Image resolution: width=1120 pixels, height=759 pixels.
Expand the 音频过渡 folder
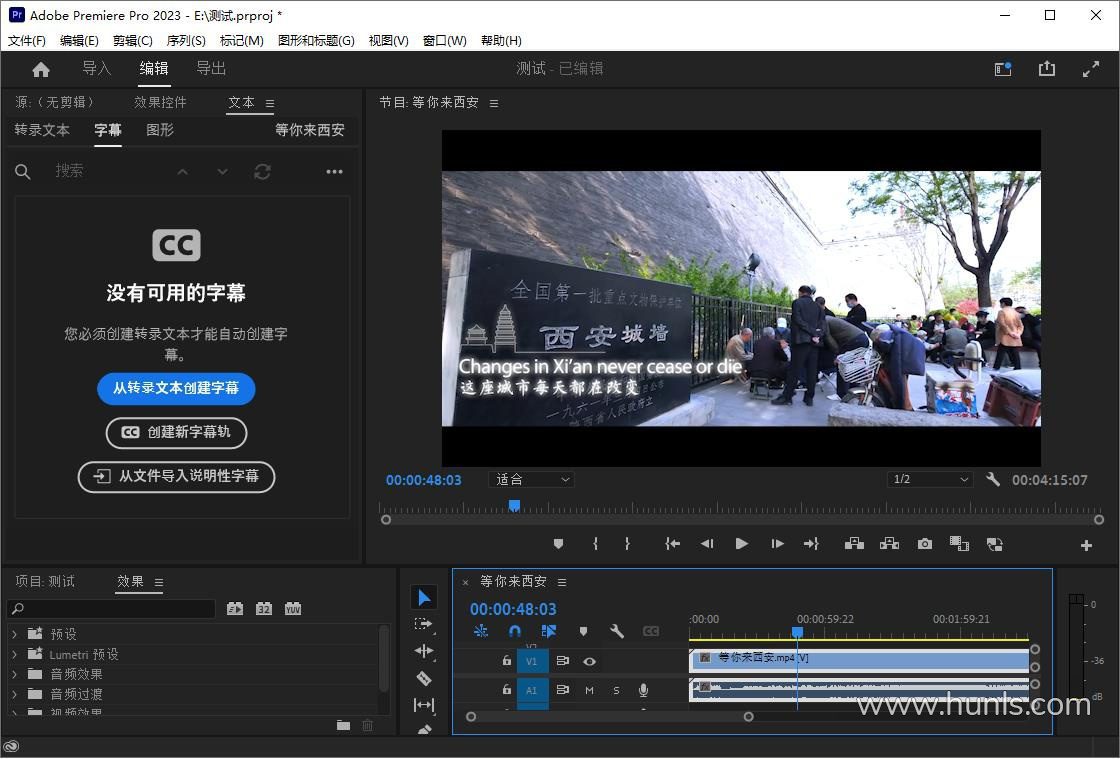point(14,694)
